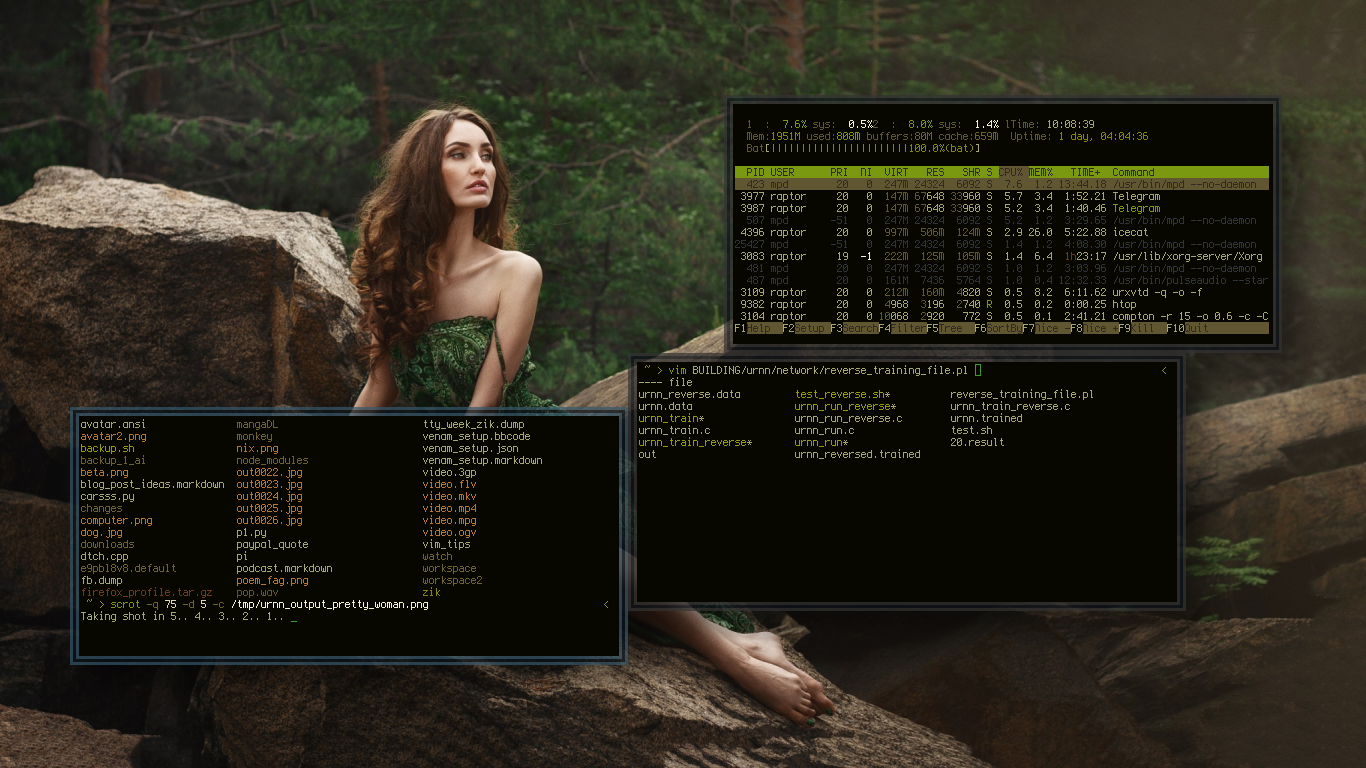Click avatar2.png in the left terminal listing
Viewport: 1366px width, 768px height.
(113, 436)
